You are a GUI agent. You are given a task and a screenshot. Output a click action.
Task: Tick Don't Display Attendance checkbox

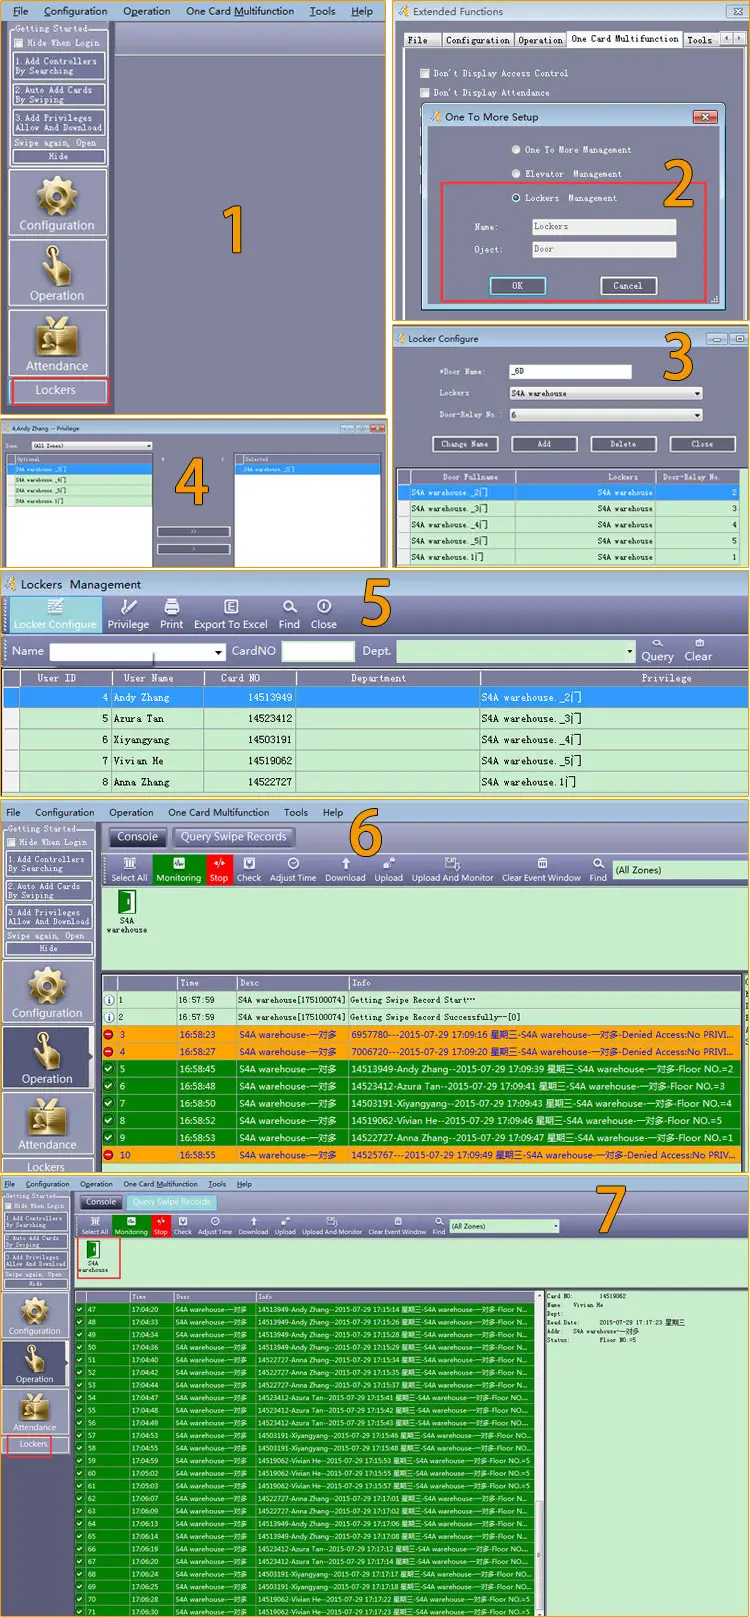(x=426, y=92)
